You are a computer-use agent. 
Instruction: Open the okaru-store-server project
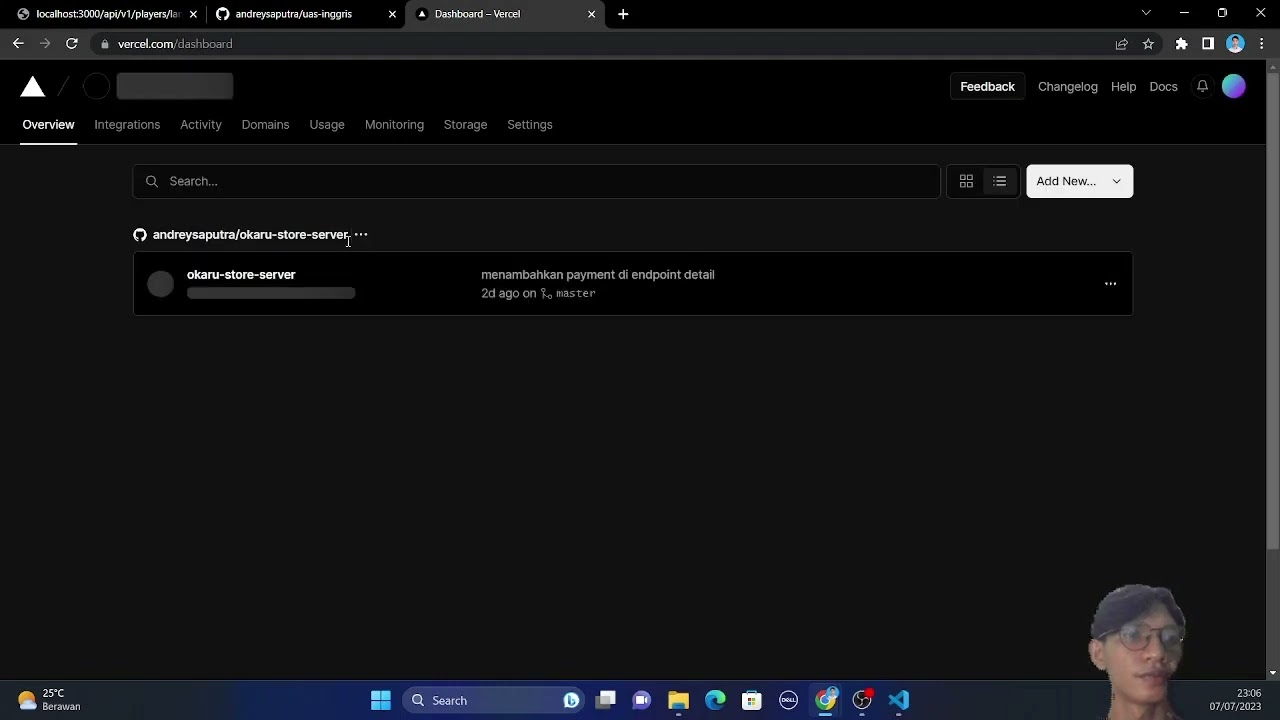[x=241, y=275]
